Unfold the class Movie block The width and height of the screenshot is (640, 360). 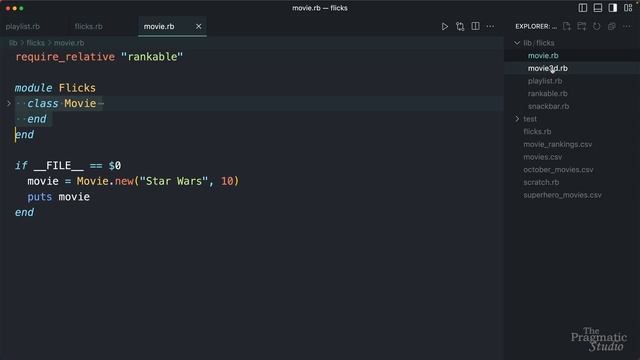pyautogui.click(x=9, y=104)
